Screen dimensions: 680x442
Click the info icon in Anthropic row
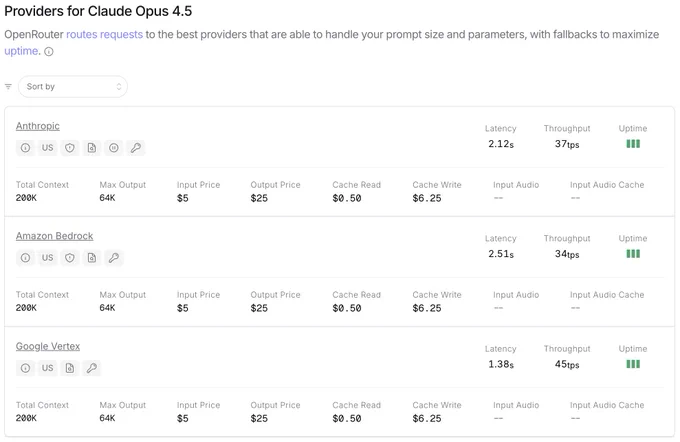click(26, 148)
